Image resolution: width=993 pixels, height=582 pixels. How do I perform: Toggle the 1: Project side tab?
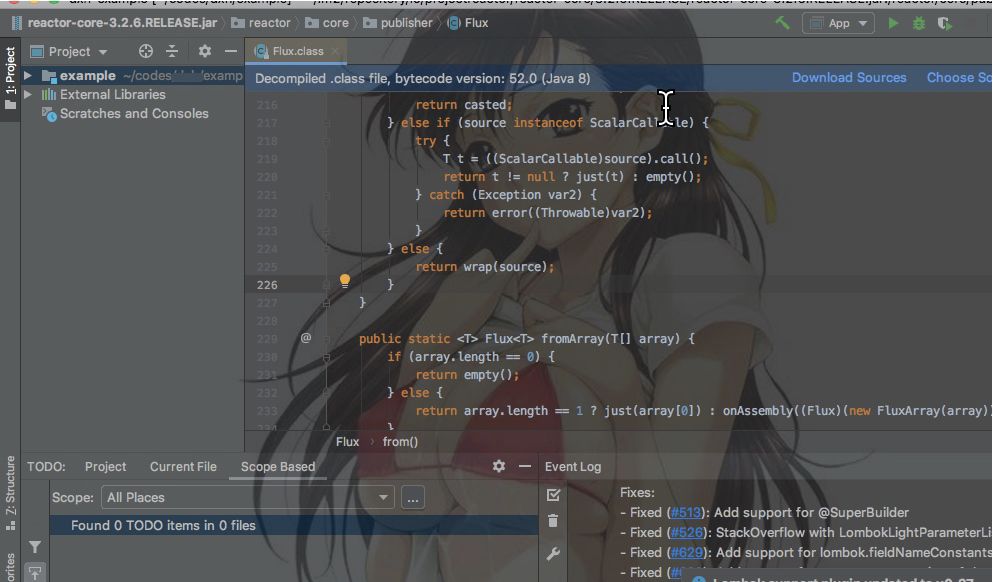pos(10,77)
